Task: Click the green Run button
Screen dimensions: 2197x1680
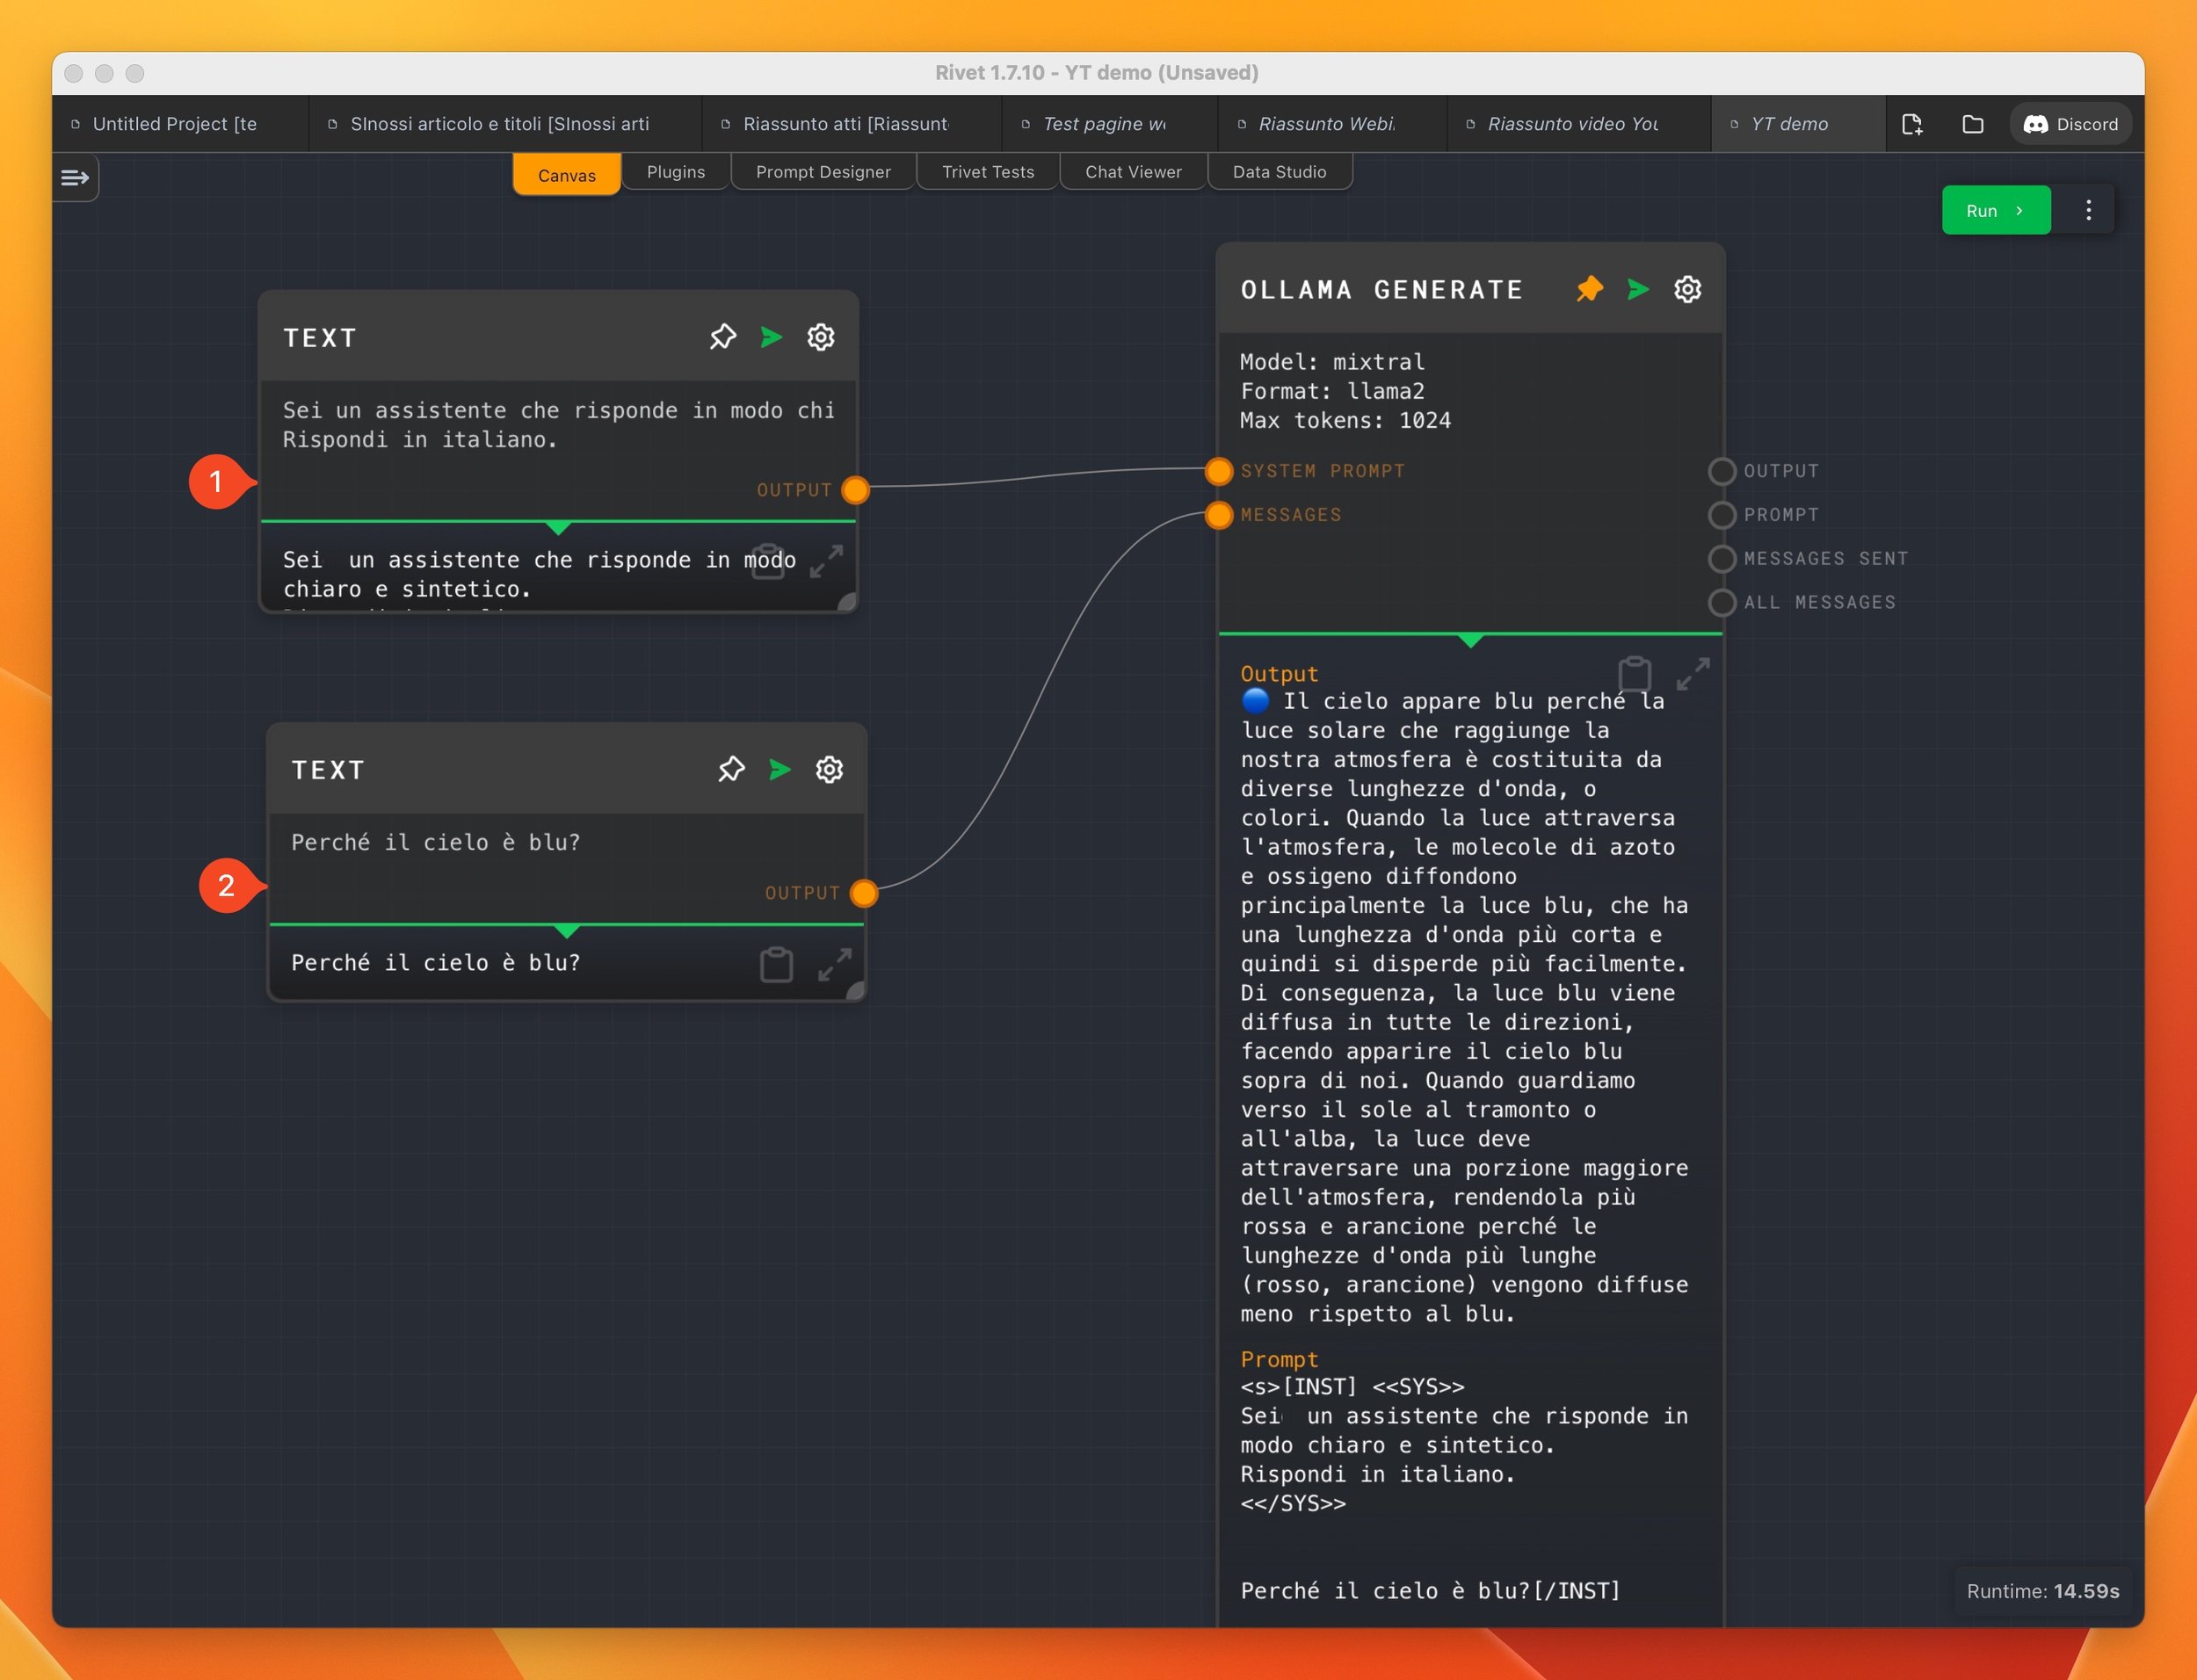Action: click(x=1996, y=210)
